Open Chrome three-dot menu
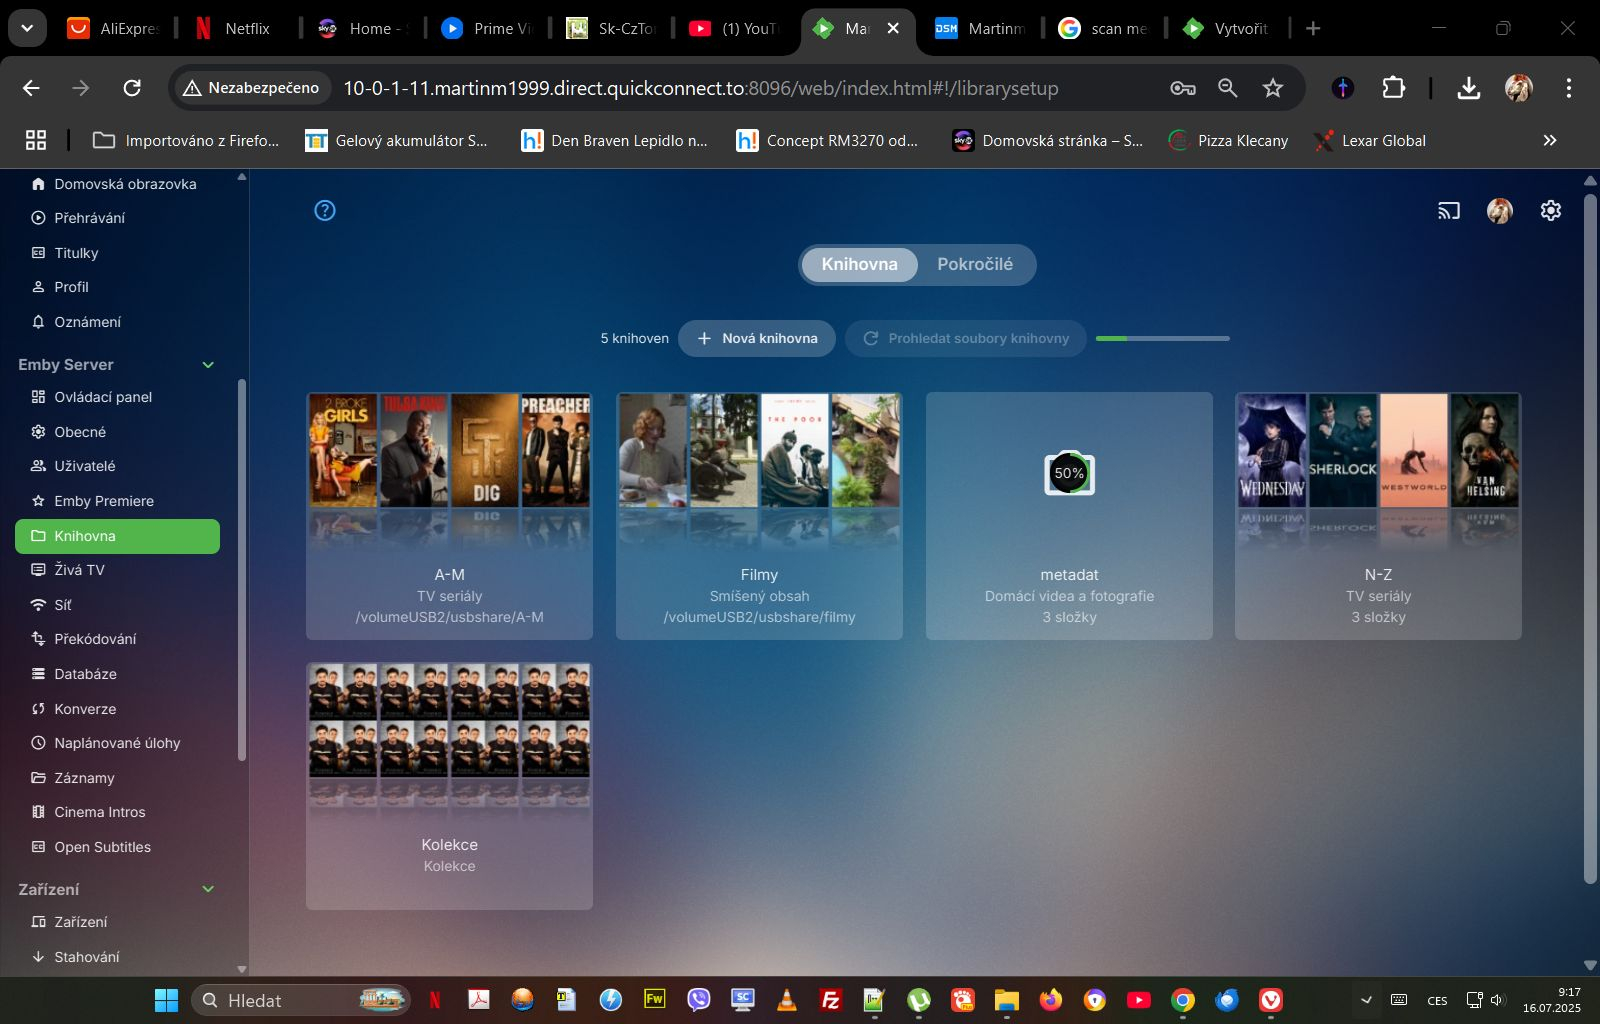Viewport: 1600px width, 1024px height. tap(1569, 88)
